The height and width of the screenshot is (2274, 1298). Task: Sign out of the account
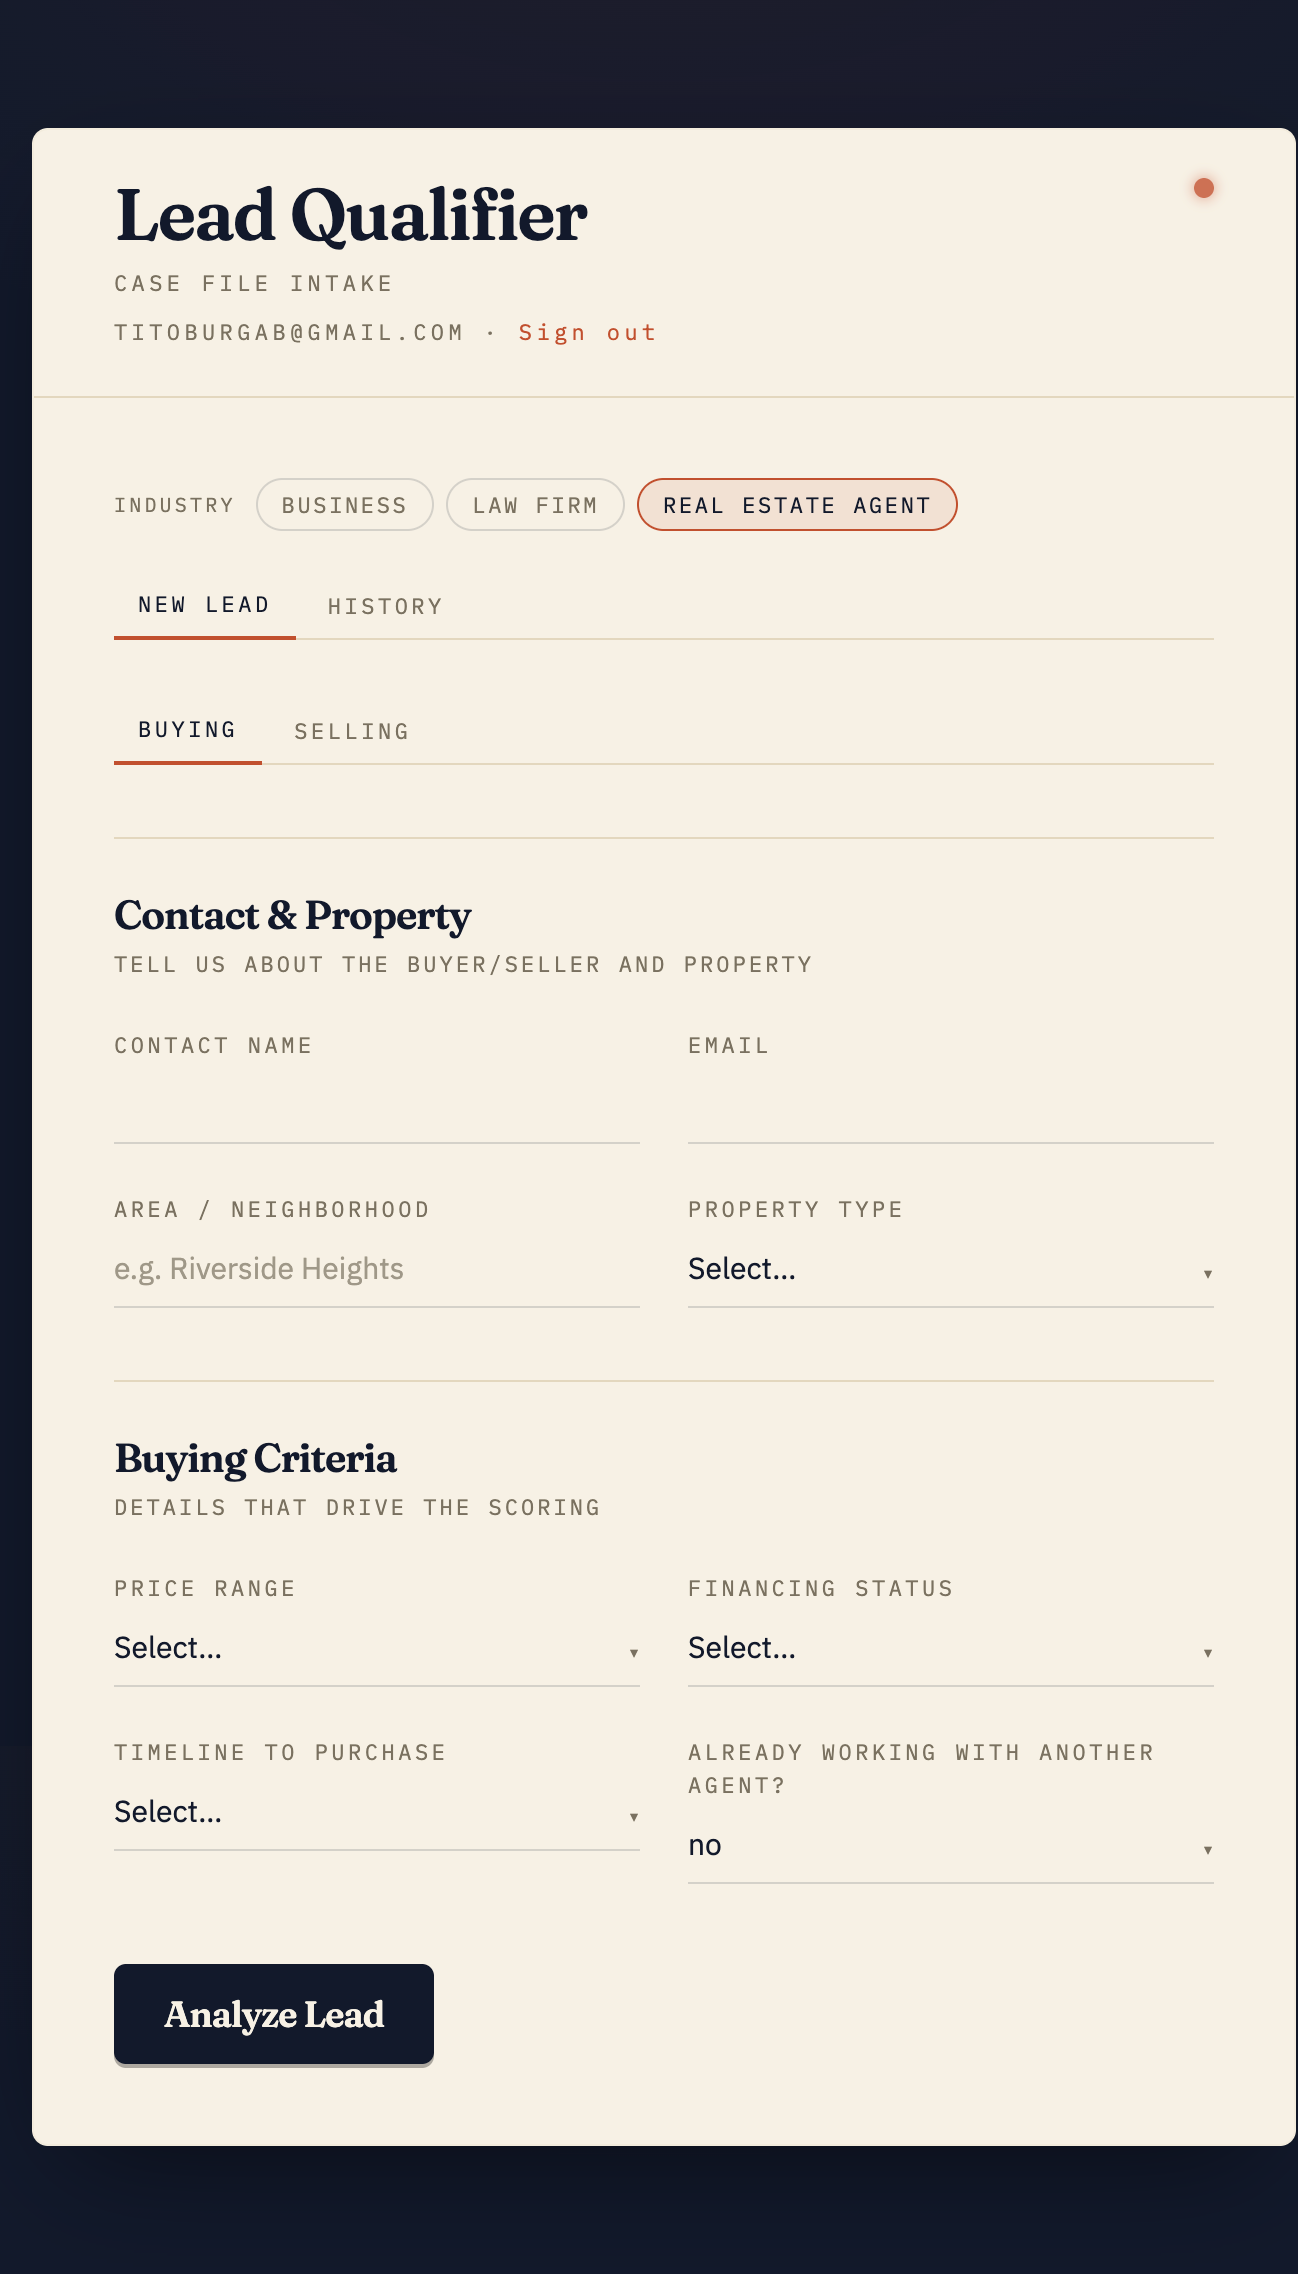(x=588, y=332)
